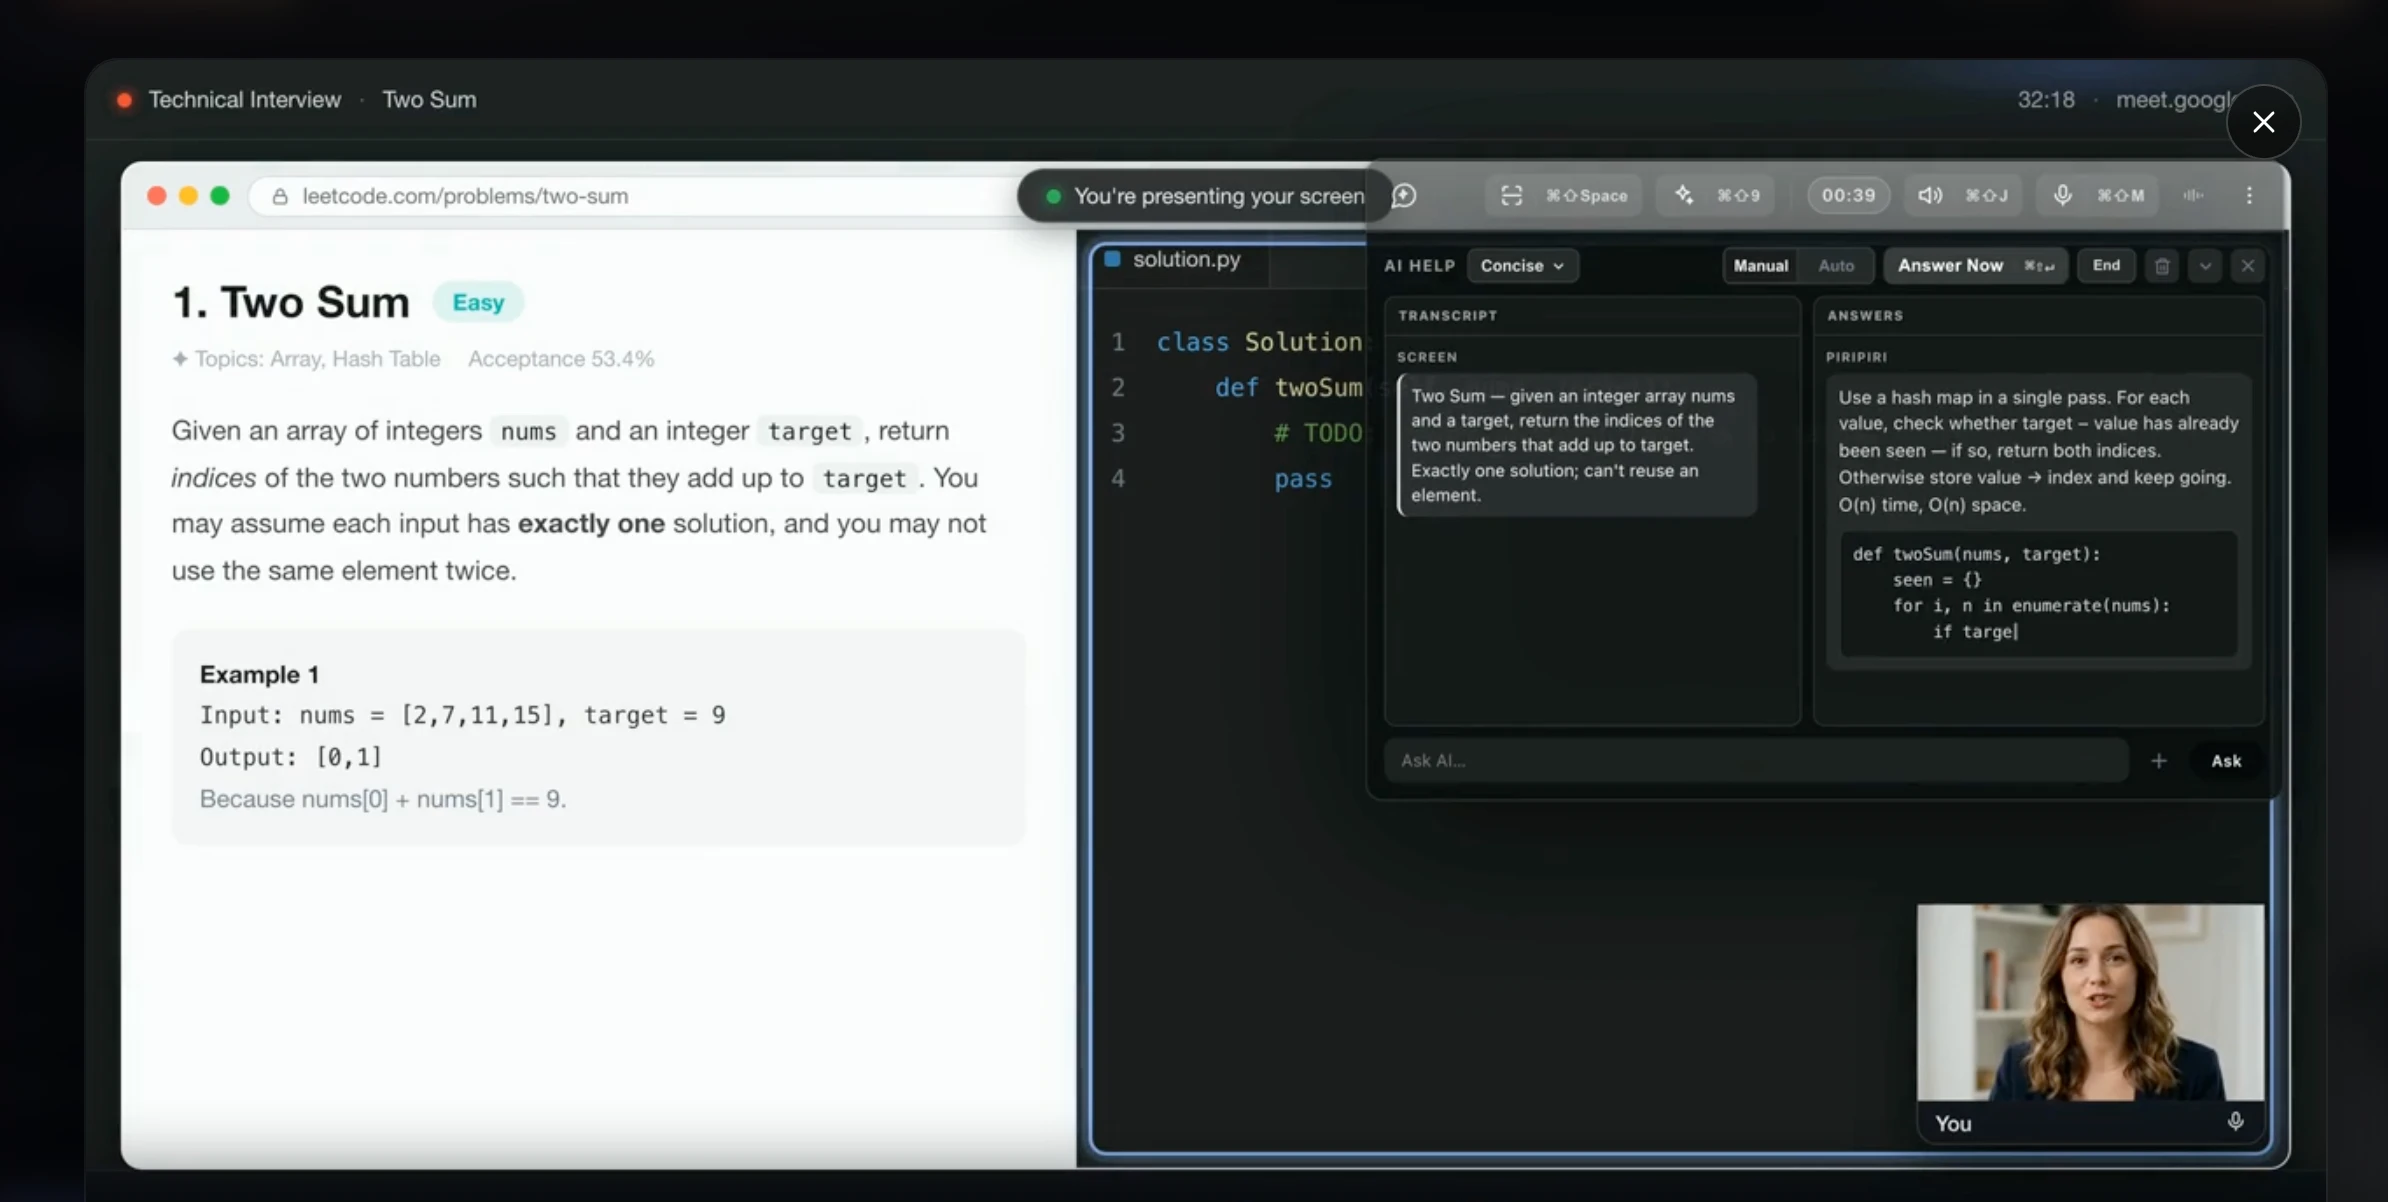Click the 00:39 timer pill
Image resolution: width=2388 pixels, height=1202 pixels.
(x=1848, y=195)
